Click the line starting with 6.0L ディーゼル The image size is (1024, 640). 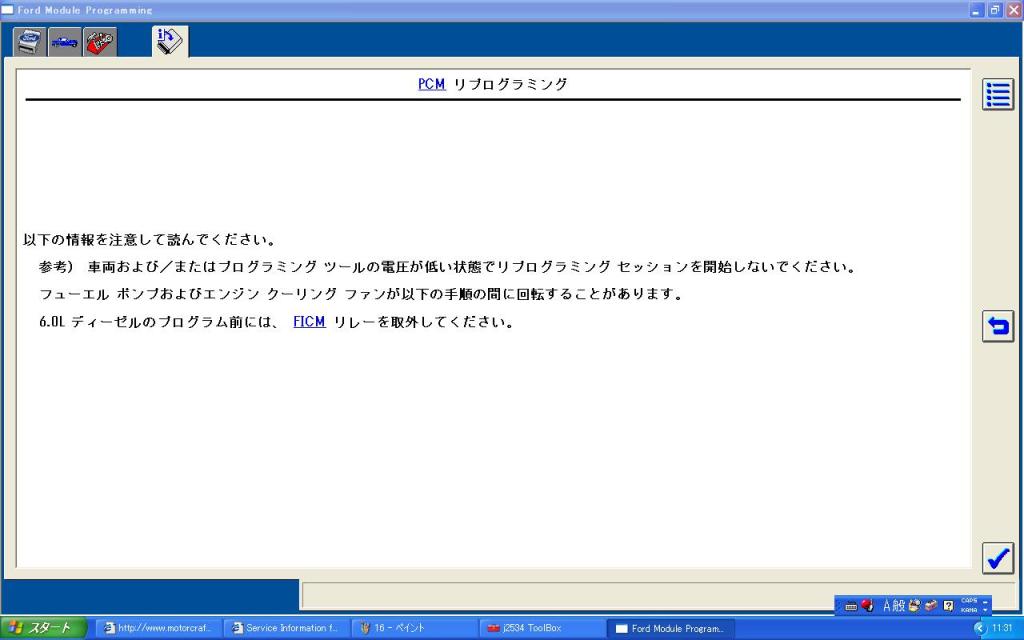[276, 321]
